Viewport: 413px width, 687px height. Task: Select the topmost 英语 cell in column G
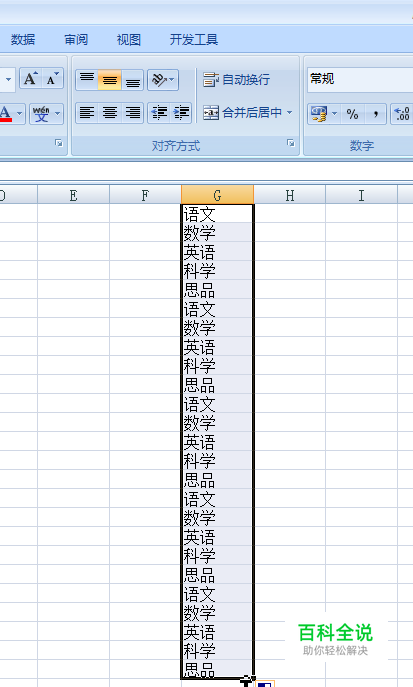[x=217, y=251]
